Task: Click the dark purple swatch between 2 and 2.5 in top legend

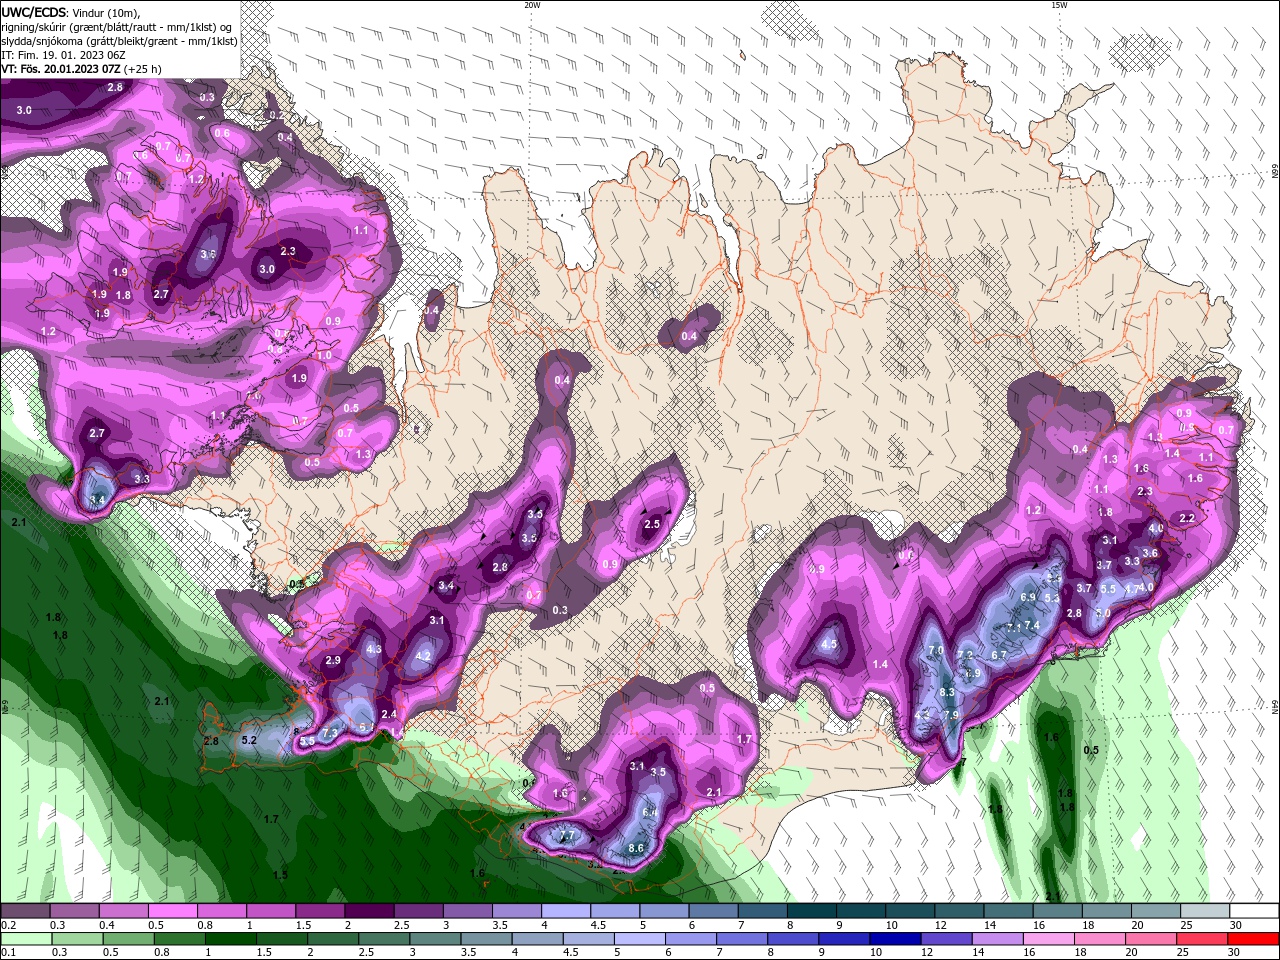Action: click(x=369, y=911)
